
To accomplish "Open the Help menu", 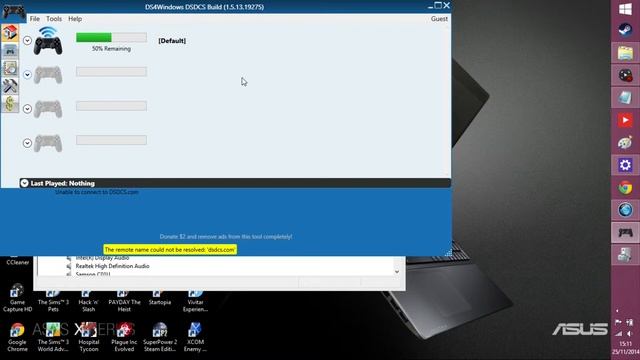I will point(75,19).
